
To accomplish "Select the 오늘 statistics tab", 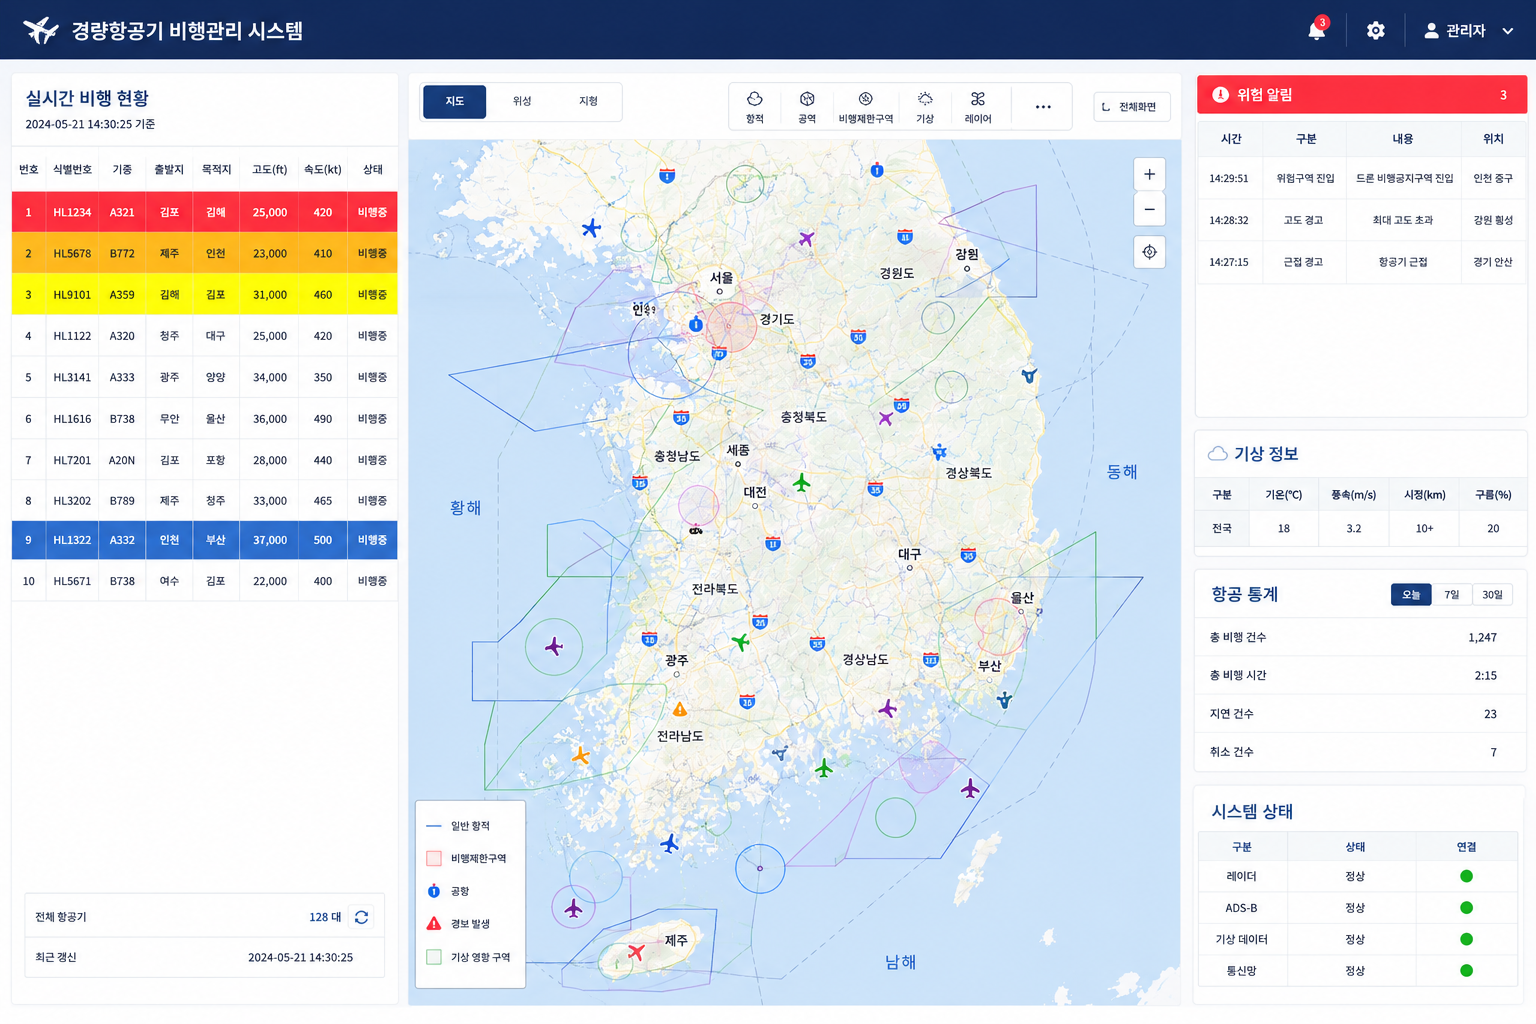I will pyautogui.click(x=1411, y=595).
